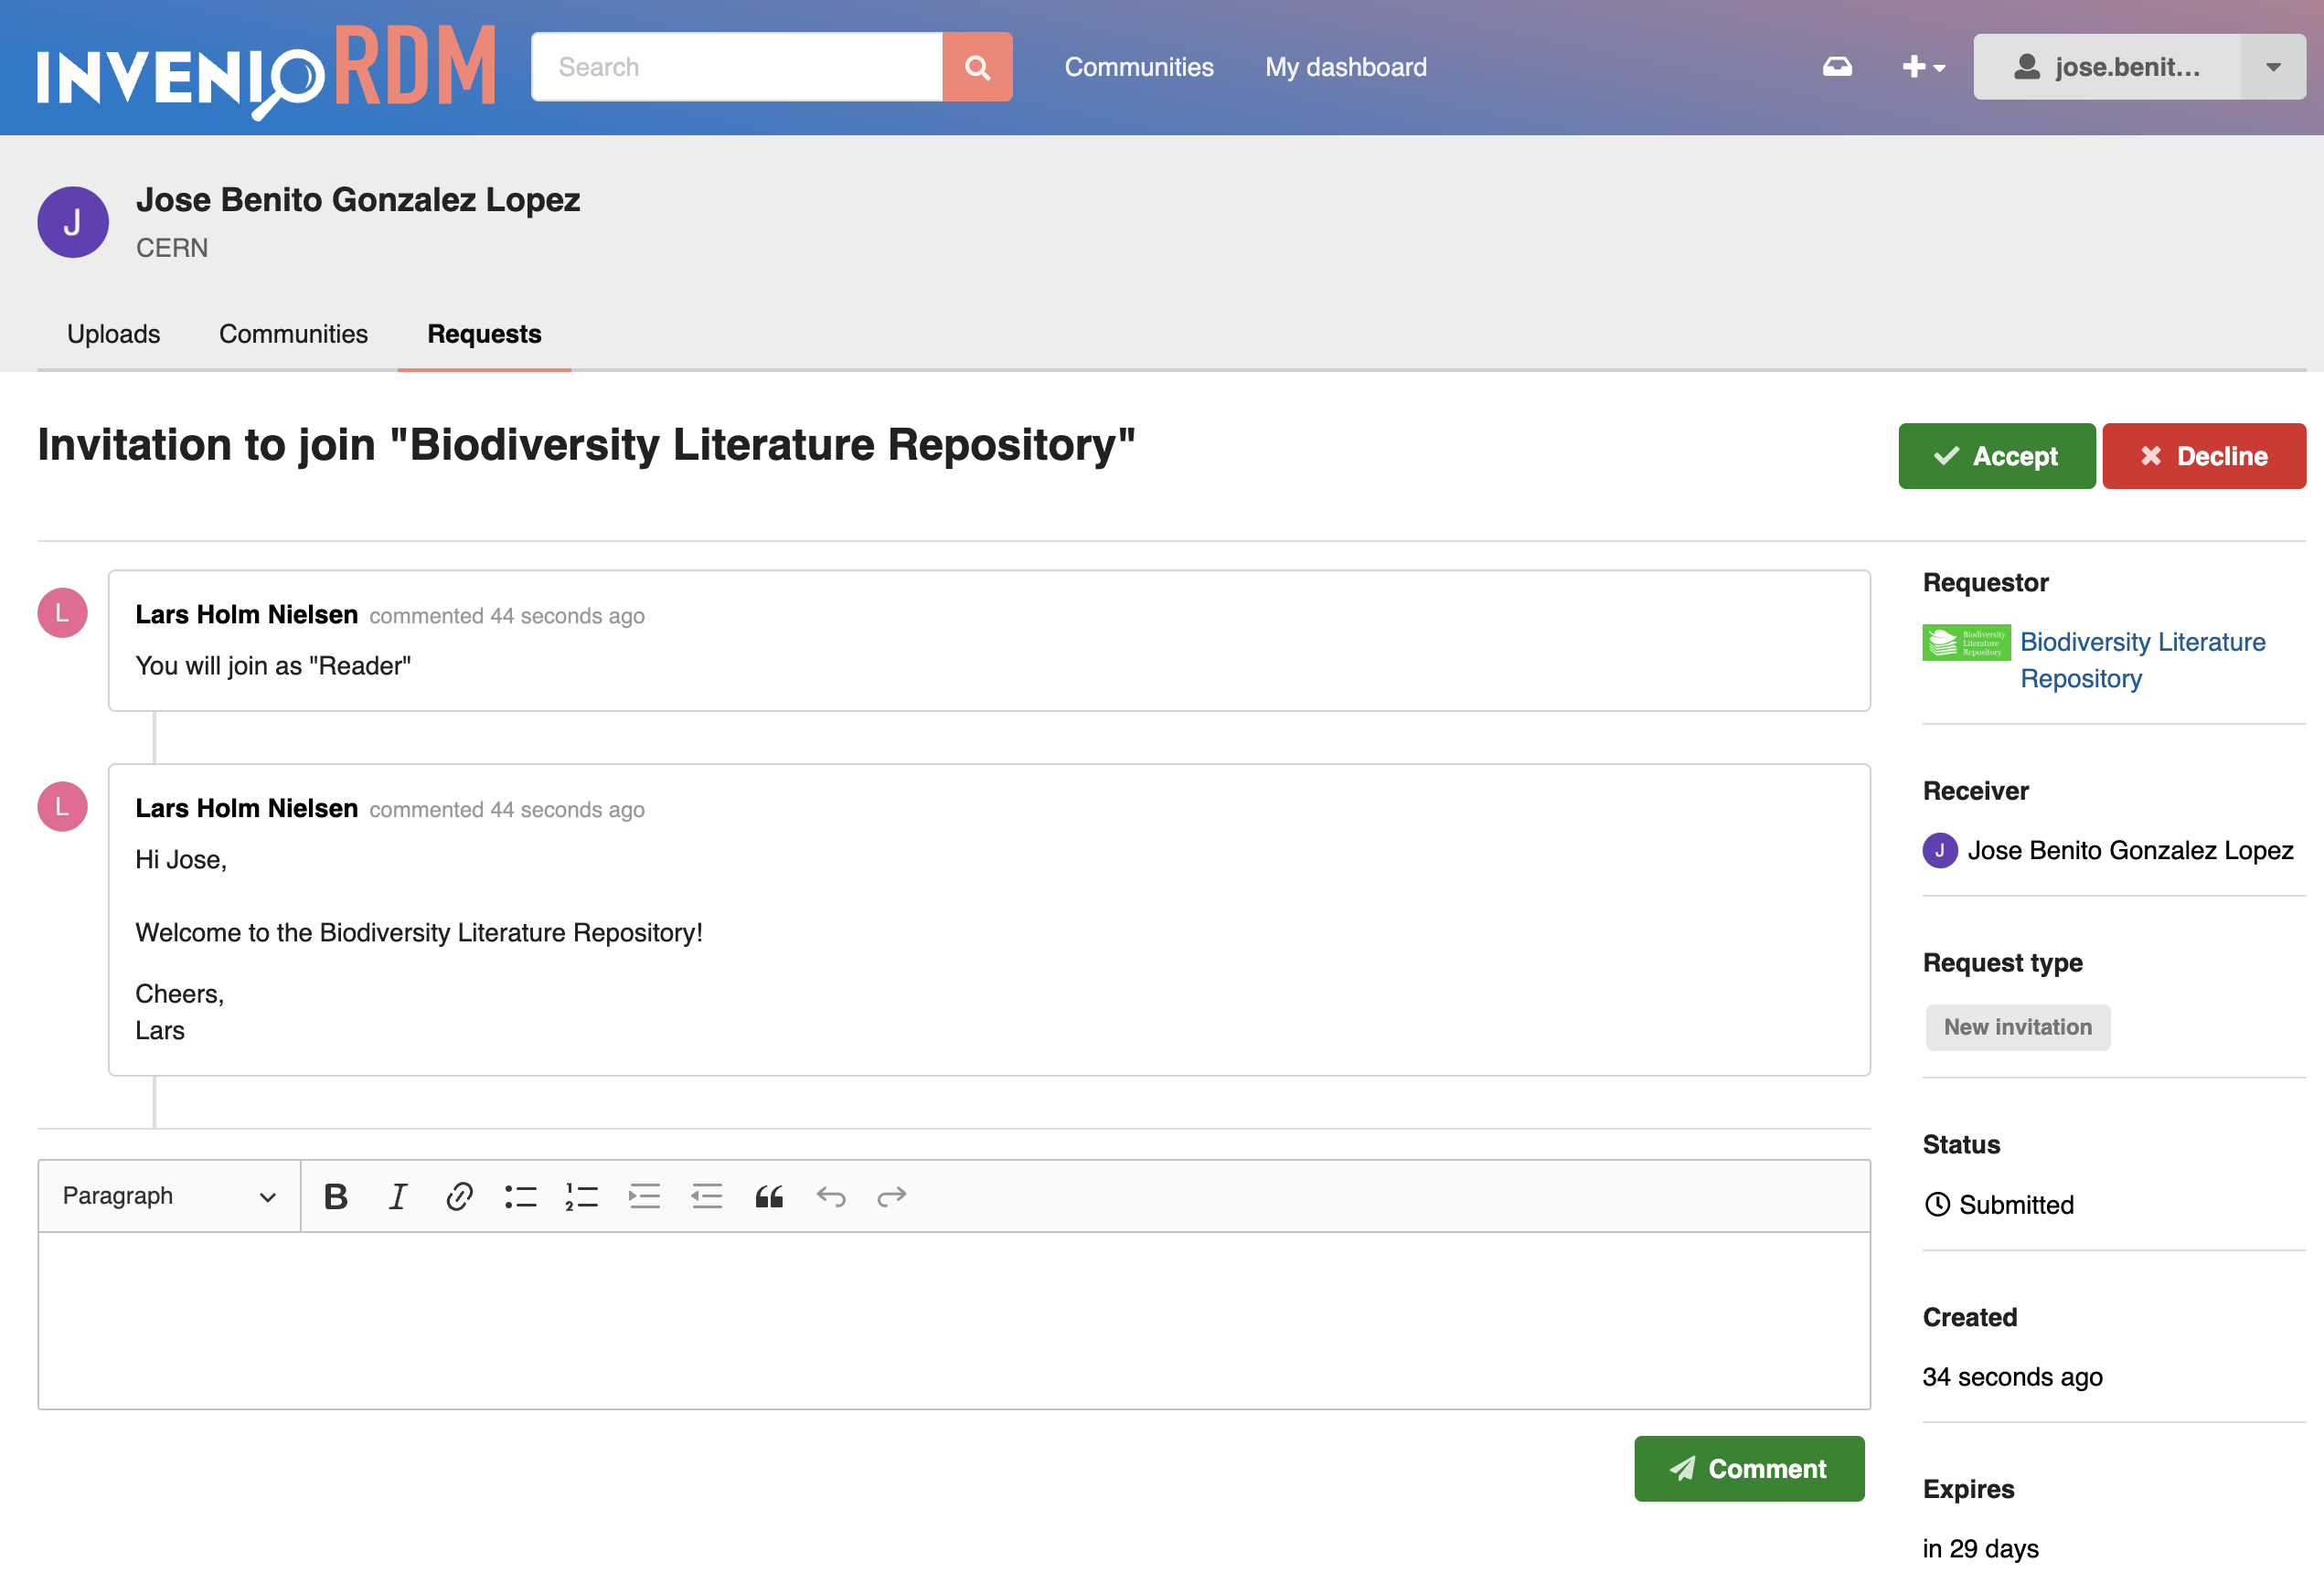The image size is (2324, 1594).
Task: Switch to the Uploads tab
Action: coord(114,334)
